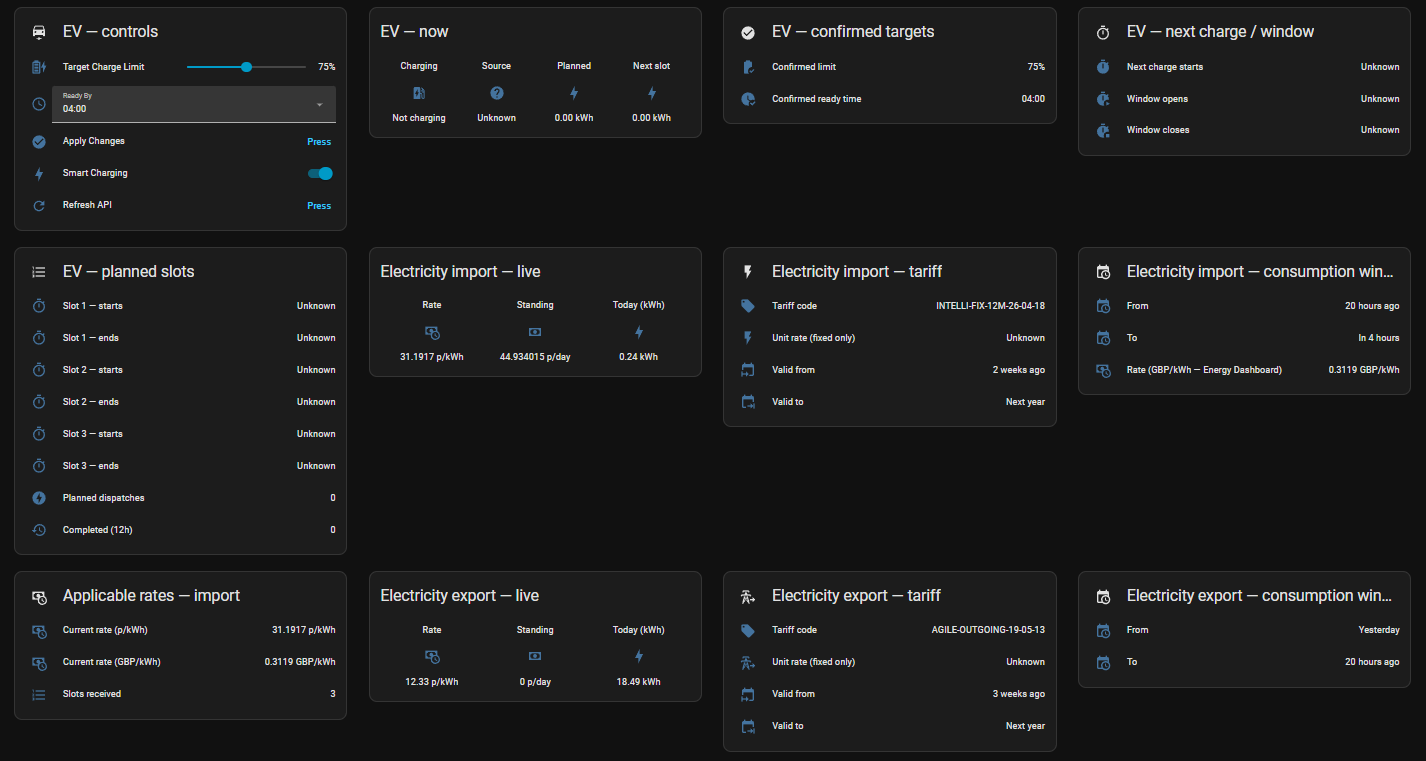
Task: Click the timer icon beside Slot 2 — ends
Action: tap(39, 402)
